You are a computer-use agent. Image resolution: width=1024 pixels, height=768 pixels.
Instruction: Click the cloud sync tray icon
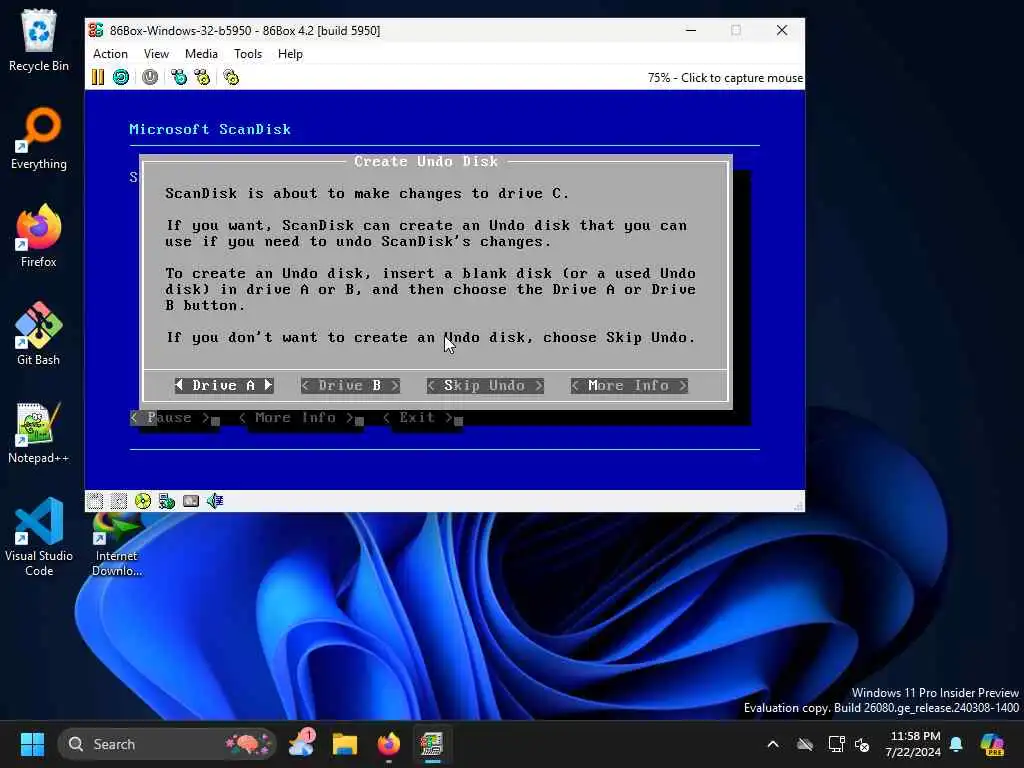805,744
